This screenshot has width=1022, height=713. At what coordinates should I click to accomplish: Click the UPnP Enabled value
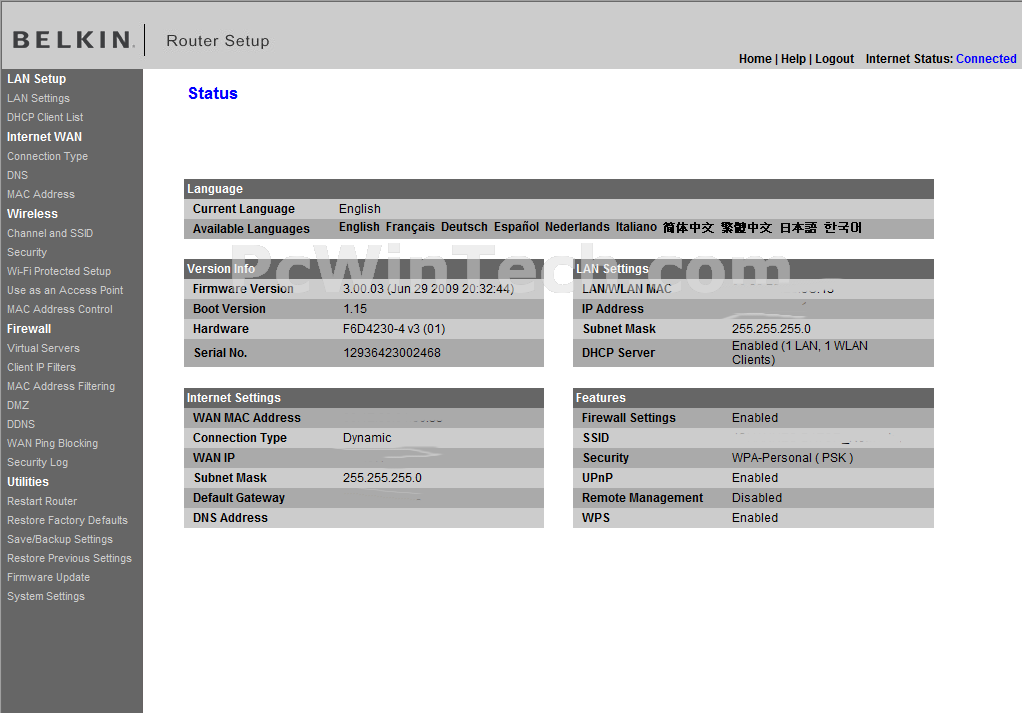[755, 478]
